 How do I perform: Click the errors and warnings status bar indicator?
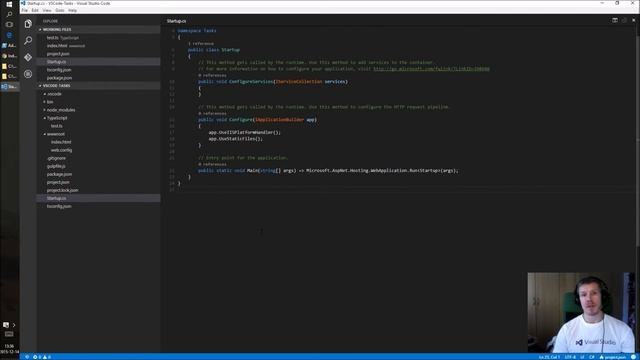[42, 357]
